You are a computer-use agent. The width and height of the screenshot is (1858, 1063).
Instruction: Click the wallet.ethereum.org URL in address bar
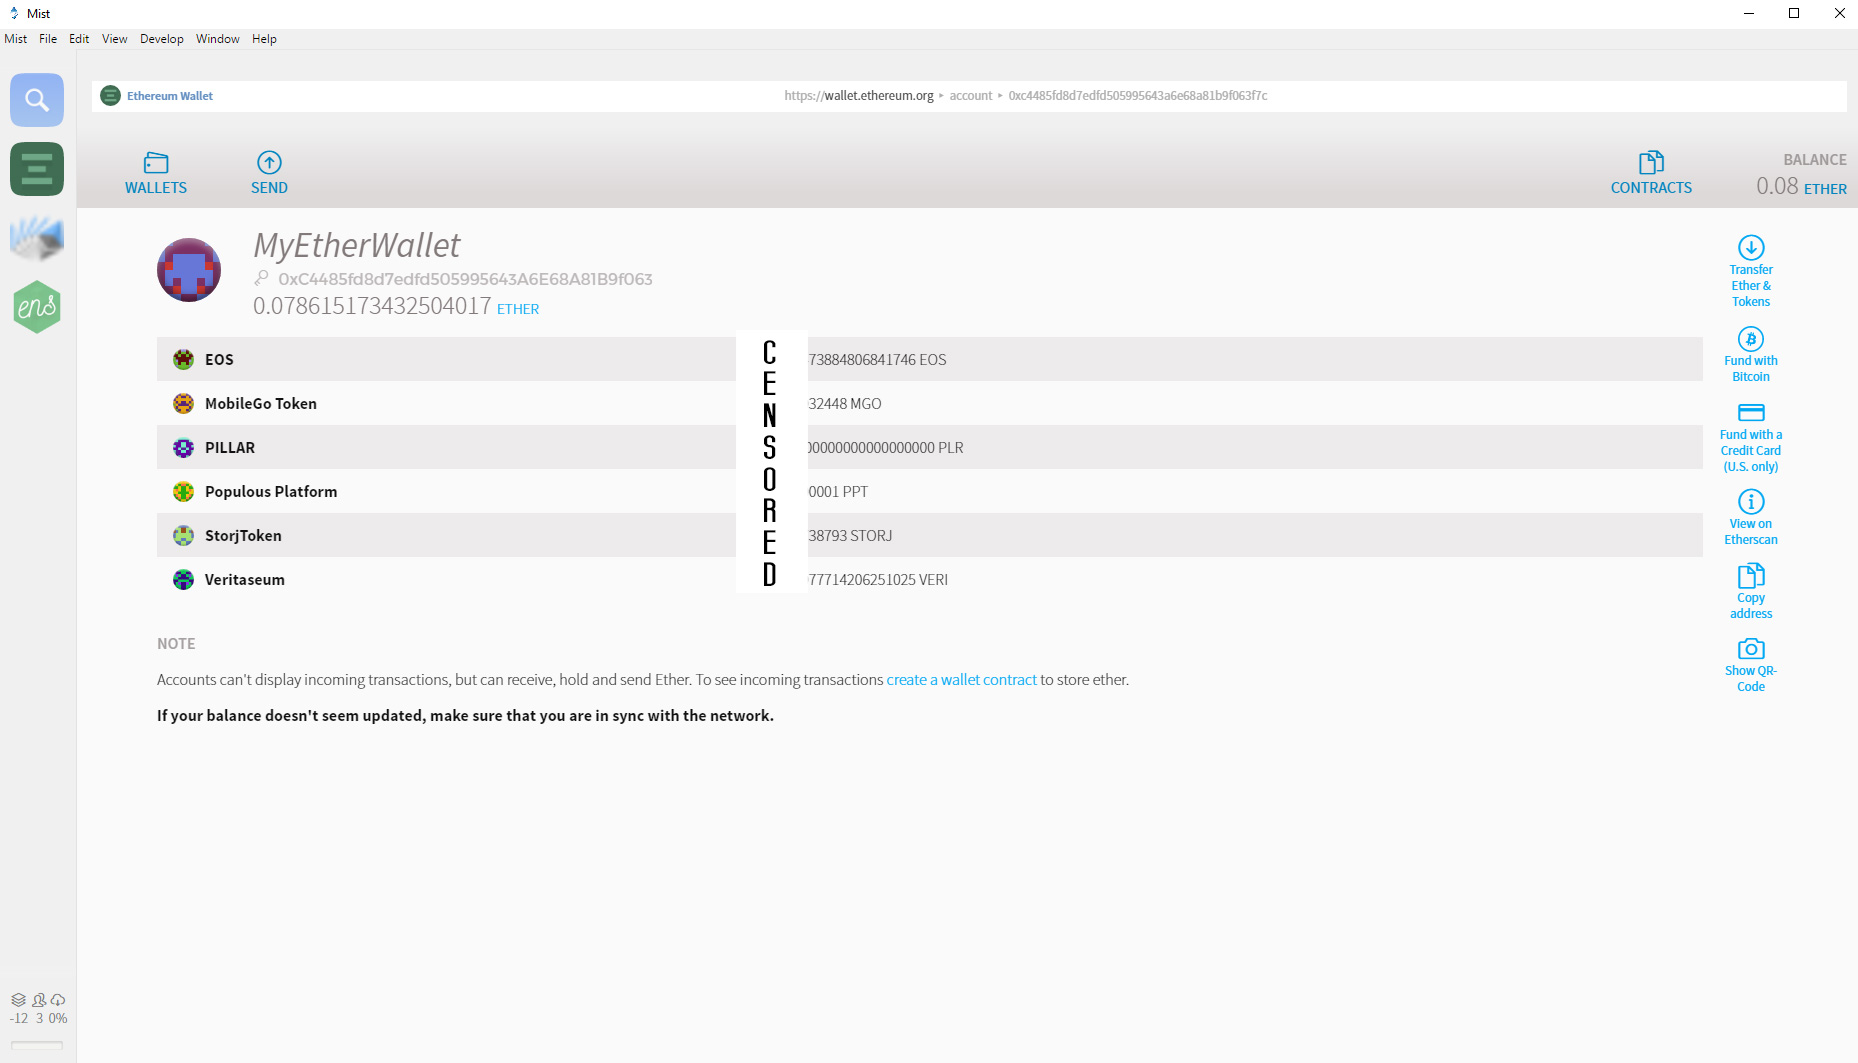(859, 96)
